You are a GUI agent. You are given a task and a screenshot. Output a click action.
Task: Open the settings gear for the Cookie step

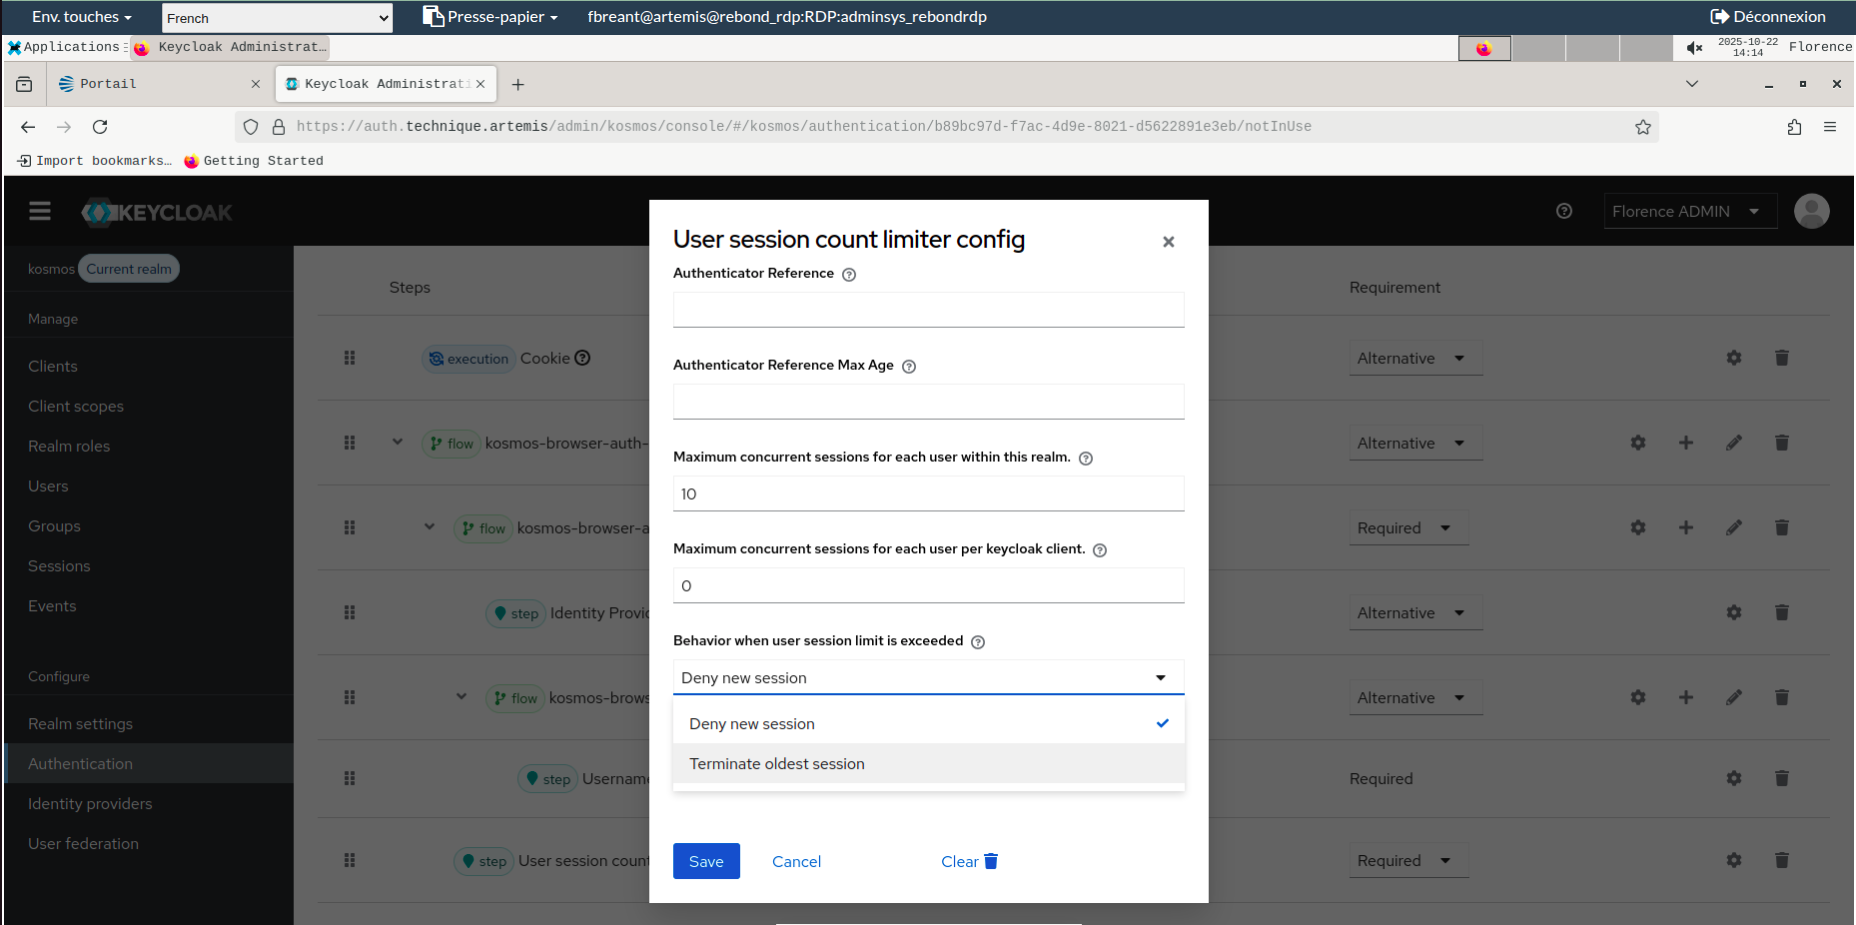click(x=1734, y=357)
